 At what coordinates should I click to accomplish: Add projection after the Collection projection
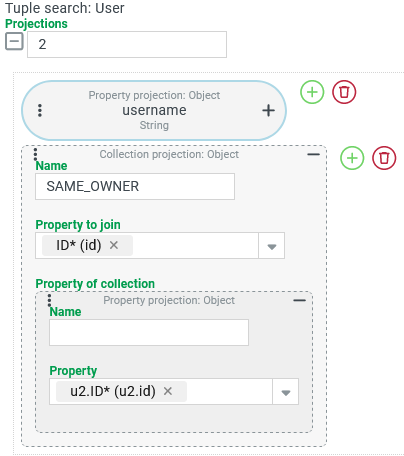coord(352,158)
